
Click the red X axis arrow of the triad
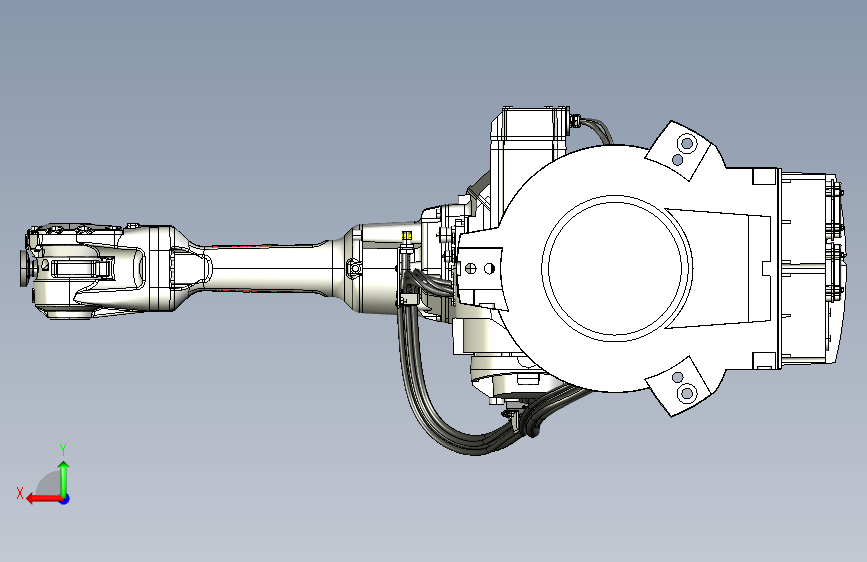43,499
